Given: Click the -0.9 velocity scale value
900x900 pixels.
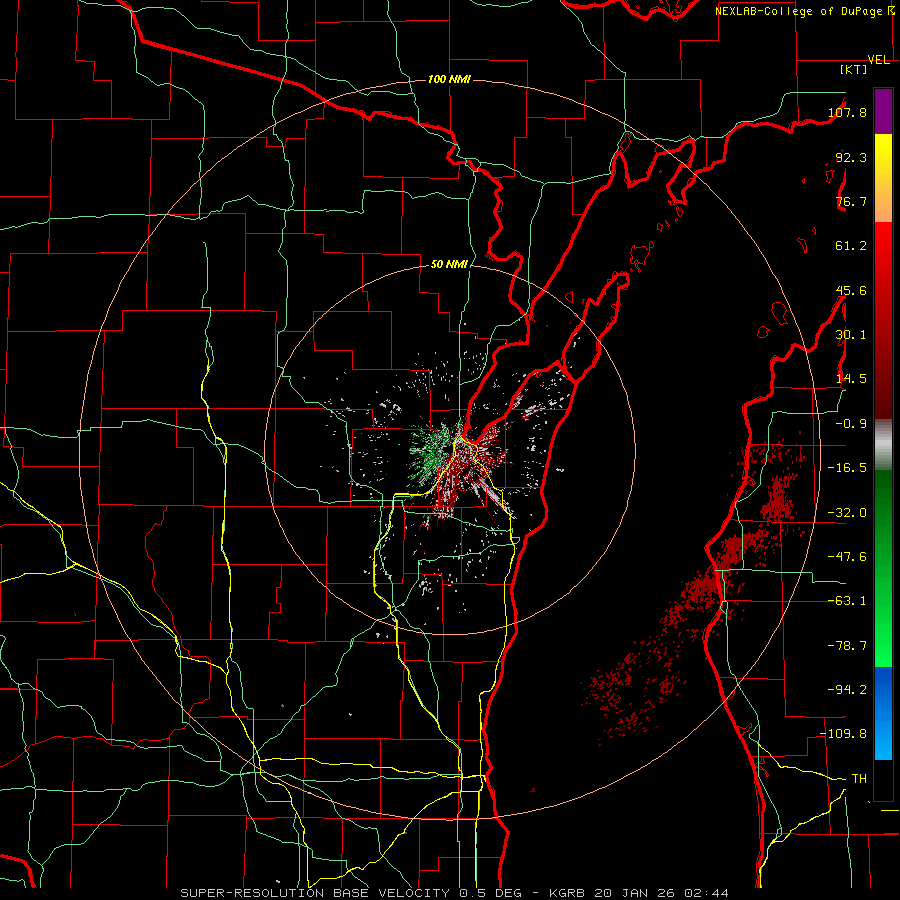Looking at the screenshot, I should pos(851,424).
